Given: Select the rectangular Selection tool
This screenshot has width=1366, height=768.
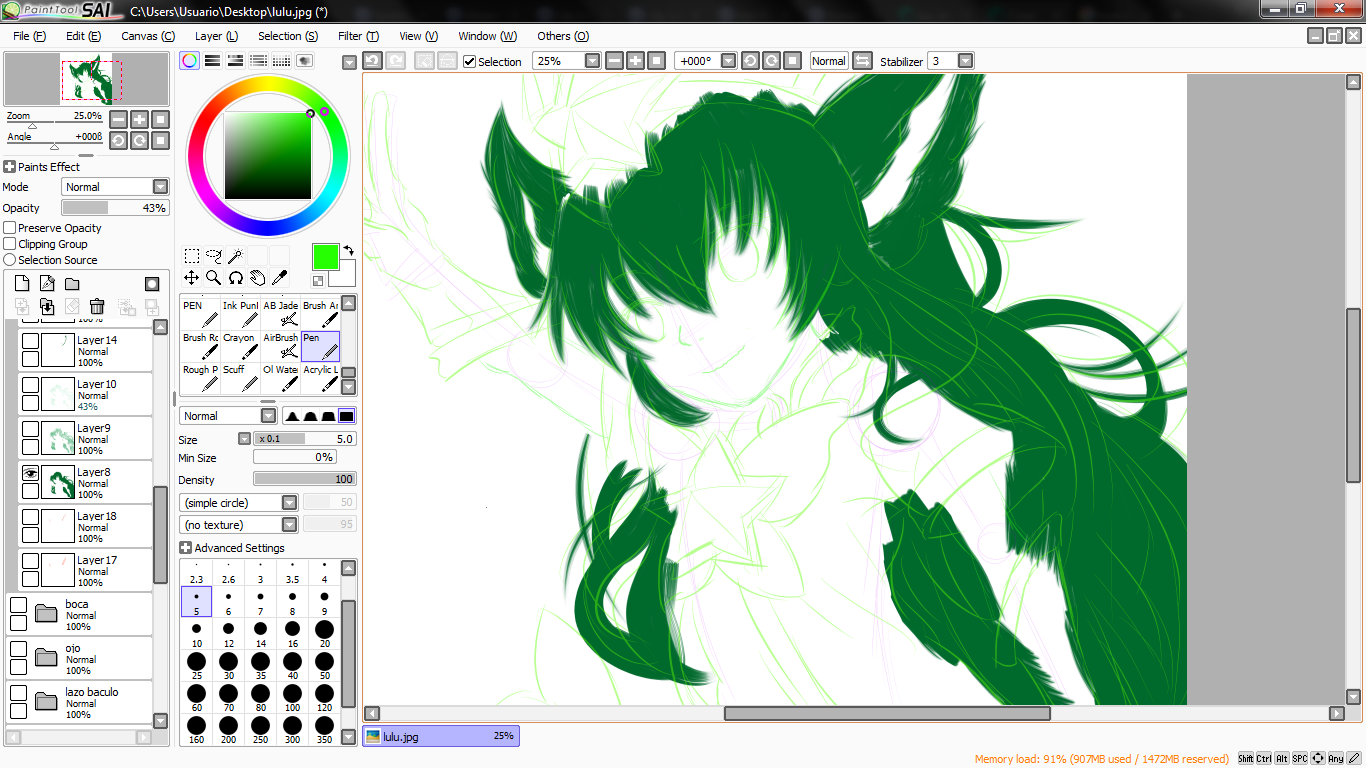Looking at the screenshot, I should coord(191,256).
